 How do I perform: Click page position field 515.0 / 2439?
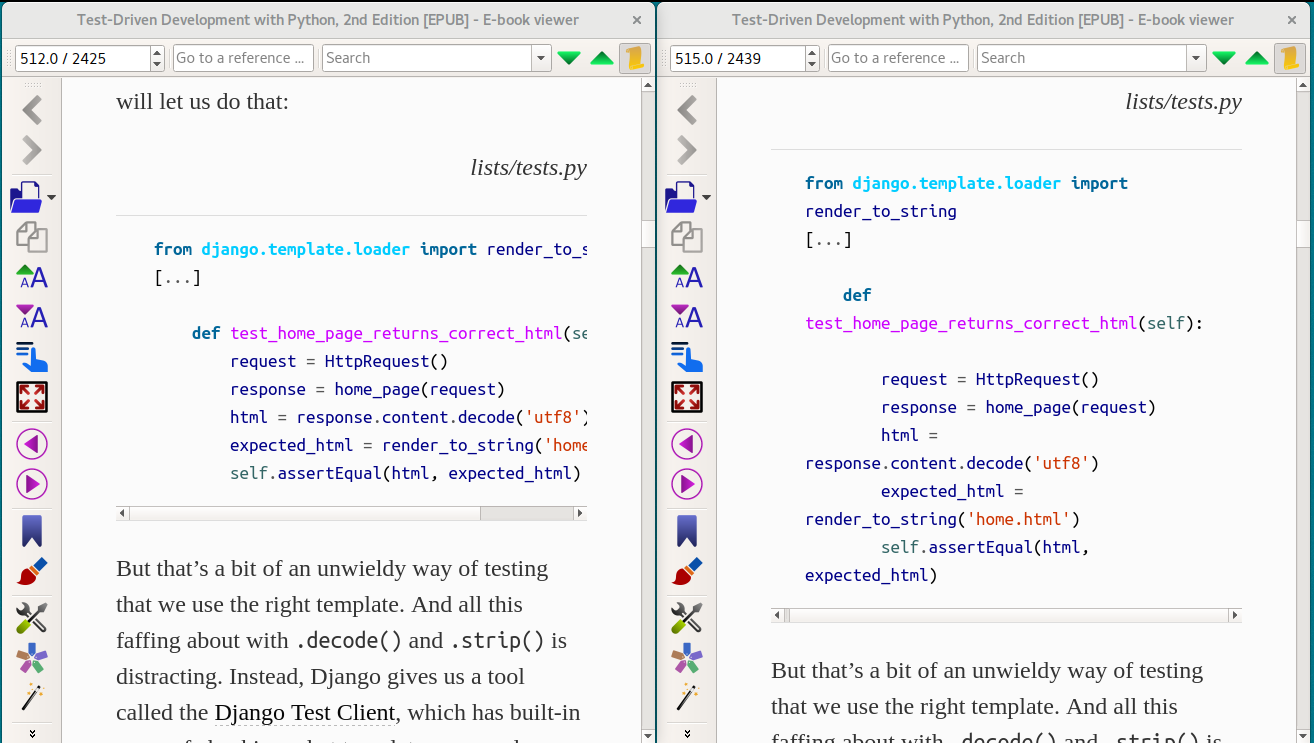[737, 58]
